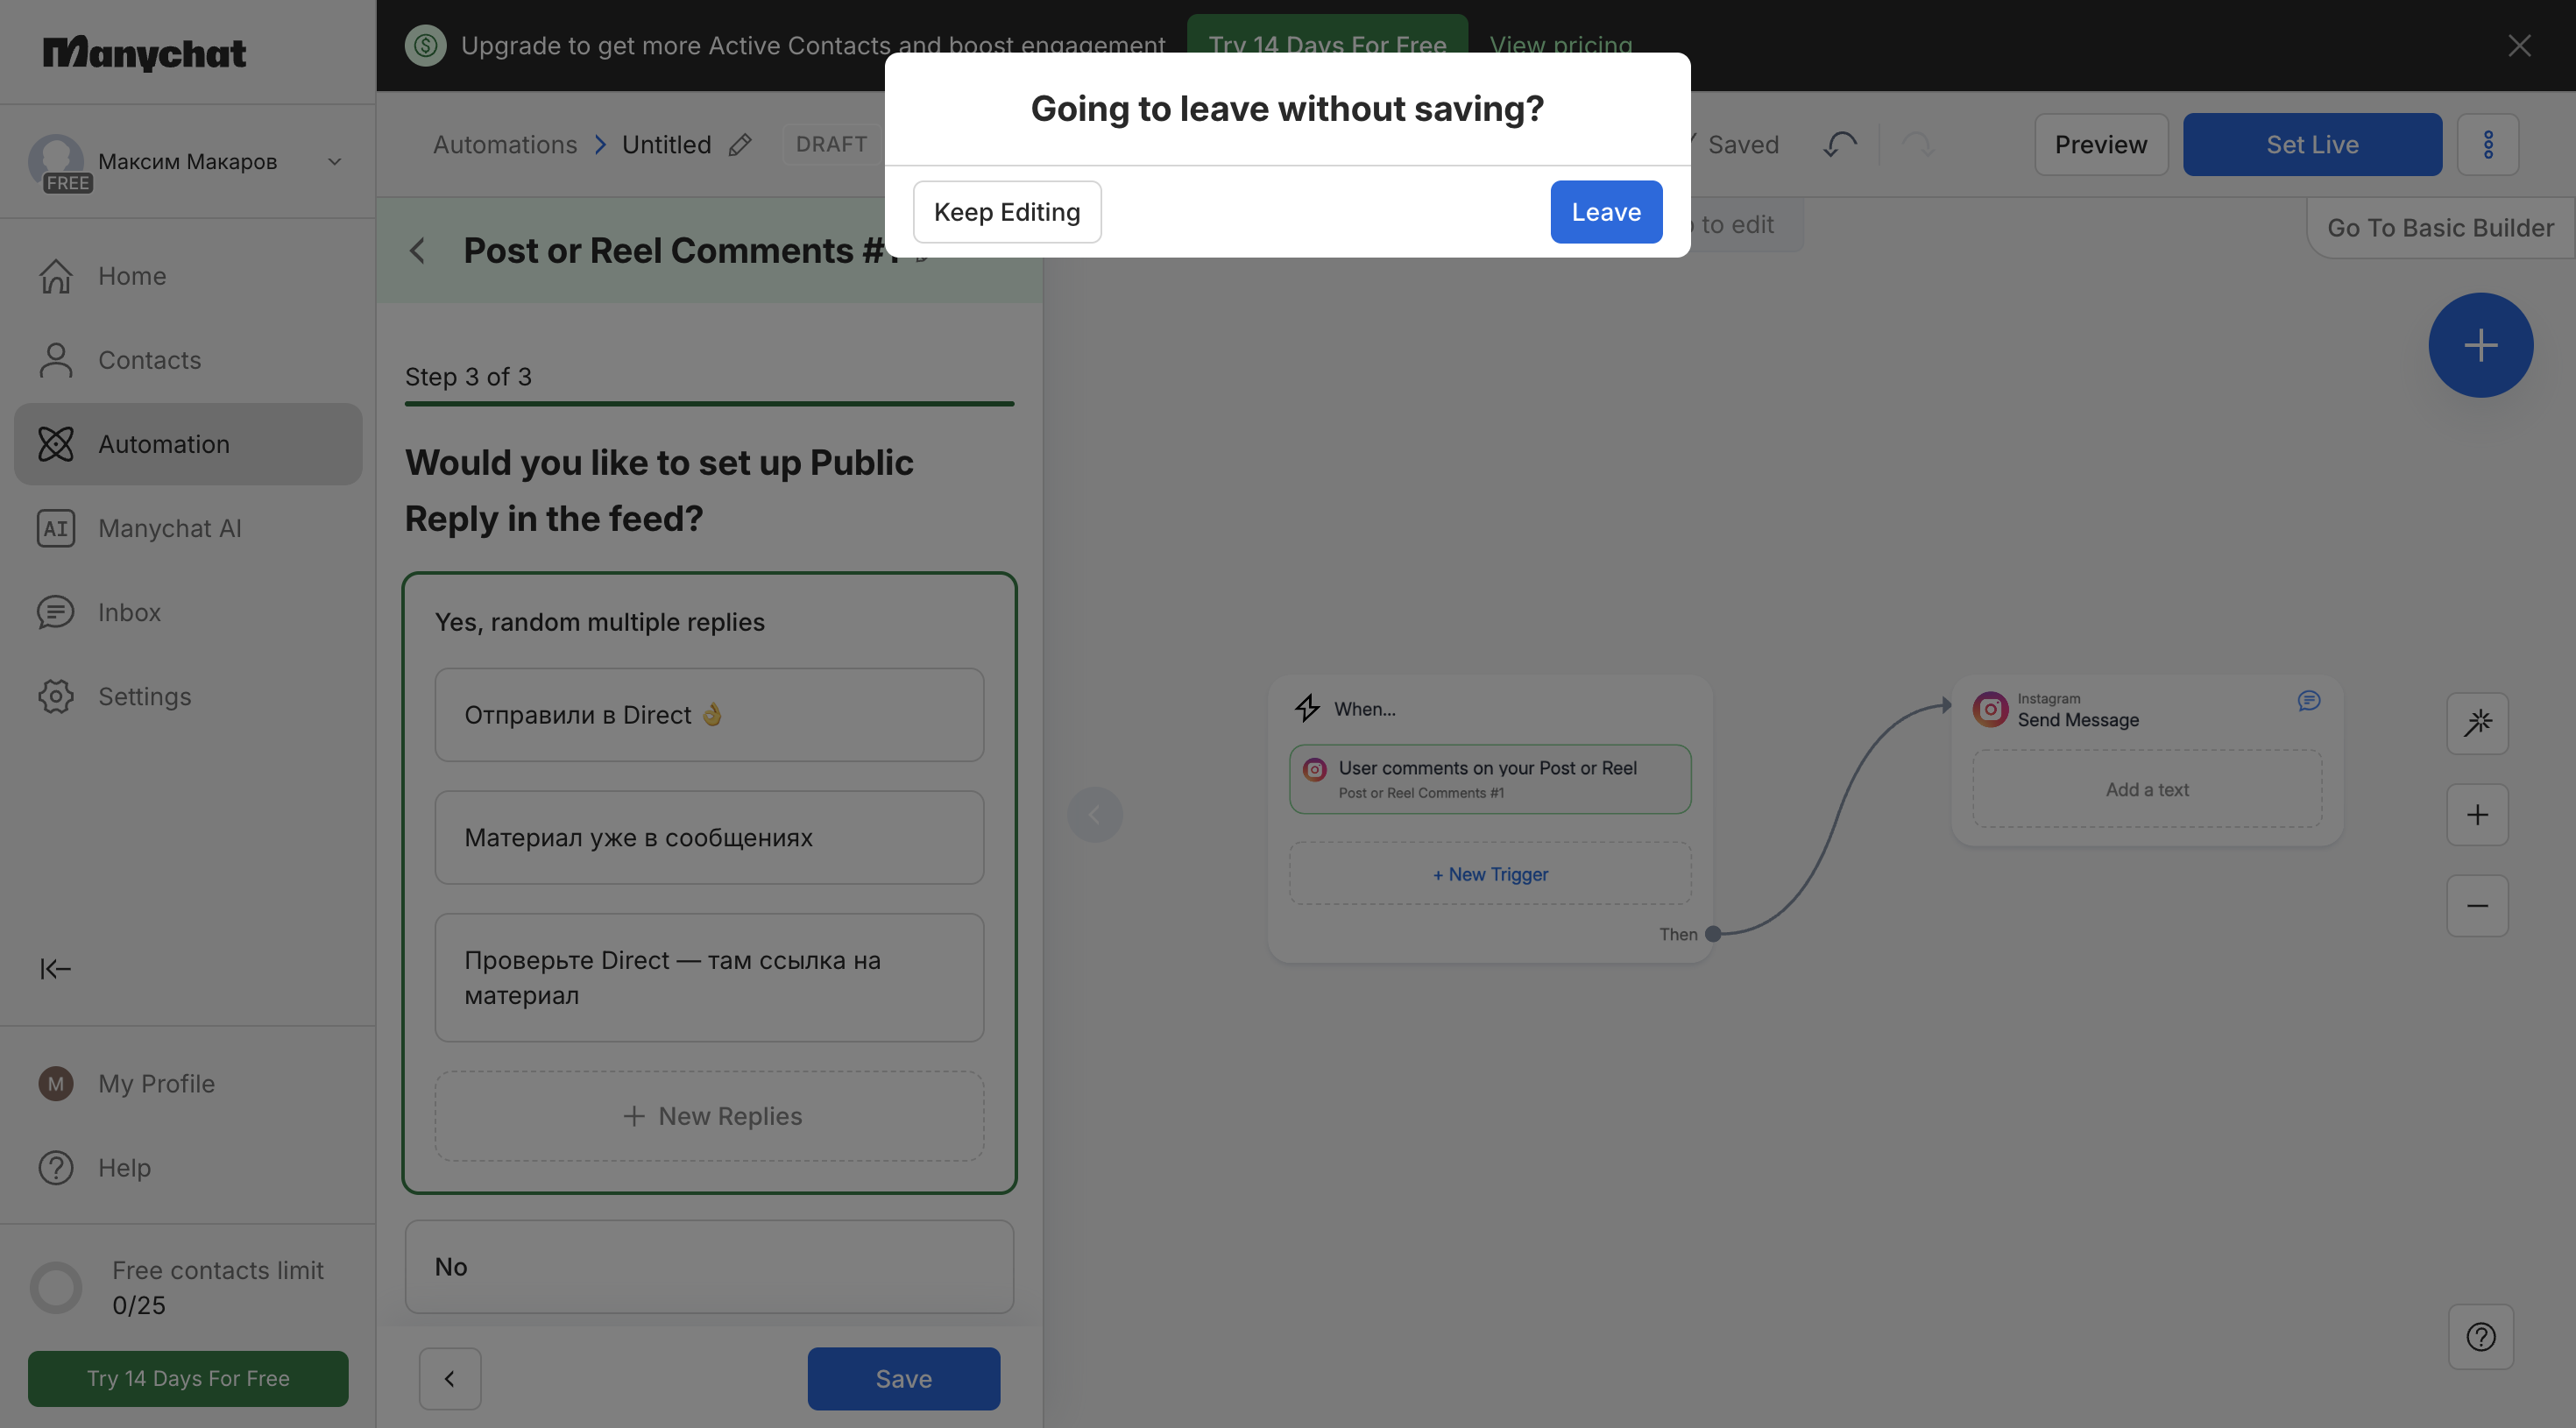Click the undo arrow icon

(1840, 145)
